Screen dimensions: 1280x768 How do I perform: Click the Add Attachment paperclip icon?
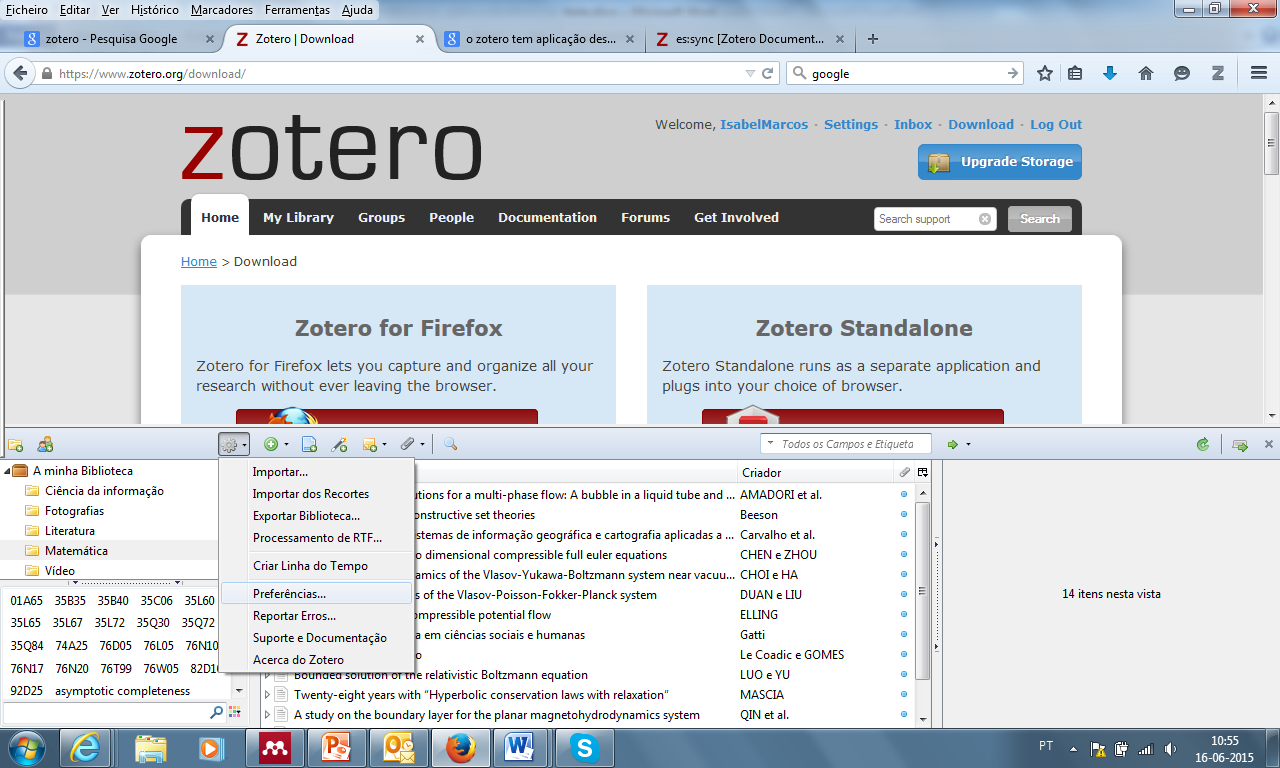coord(407,444)
